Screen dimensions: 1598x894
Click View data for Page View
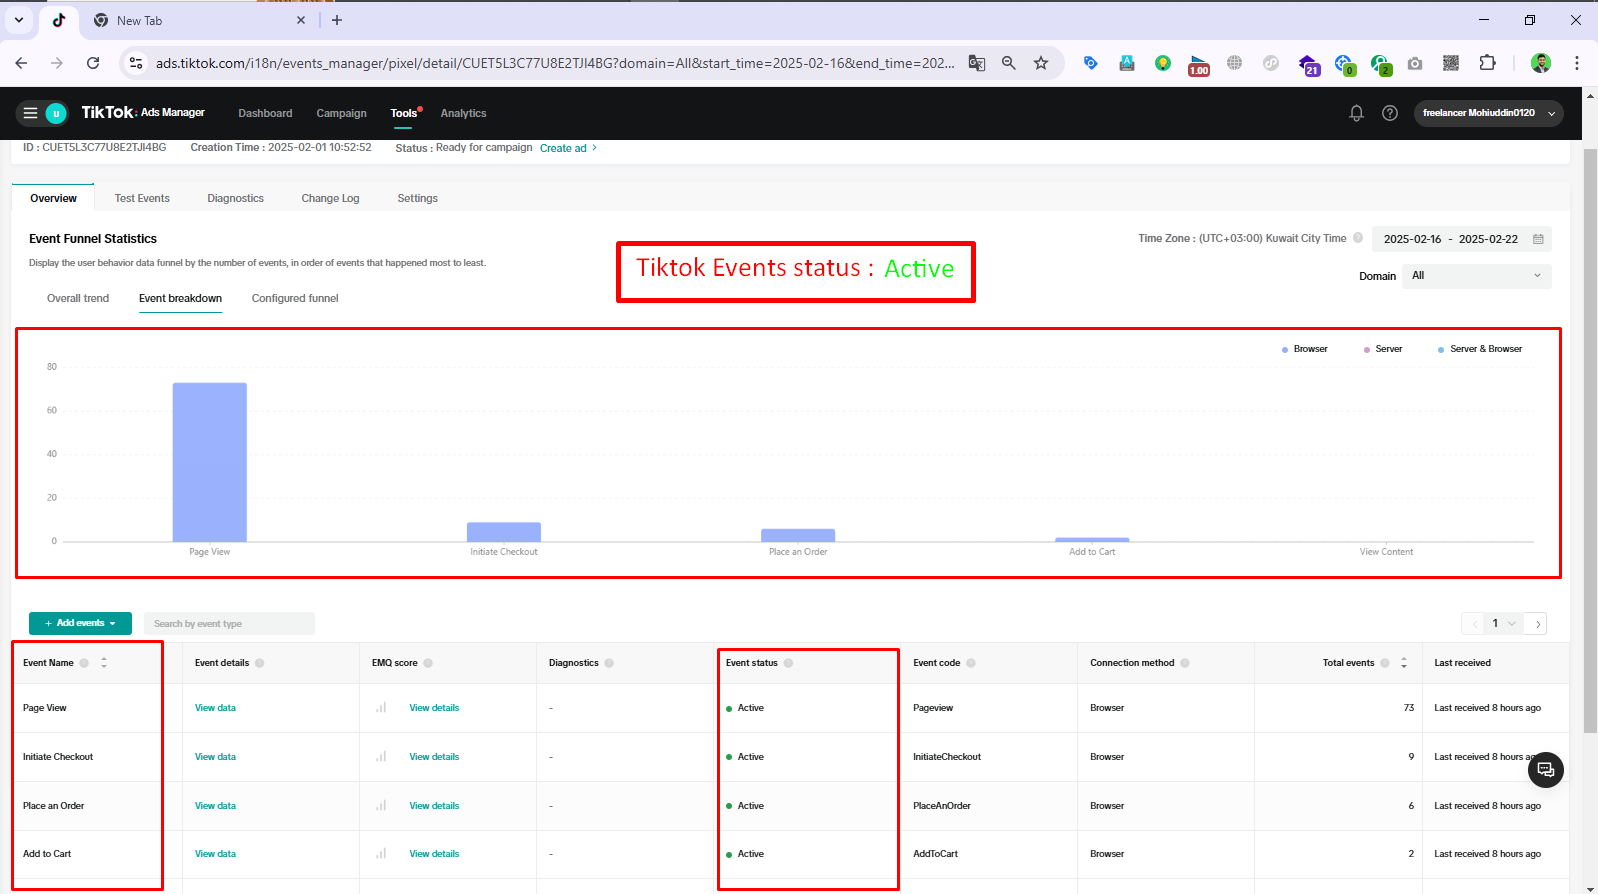click(215, 708)
